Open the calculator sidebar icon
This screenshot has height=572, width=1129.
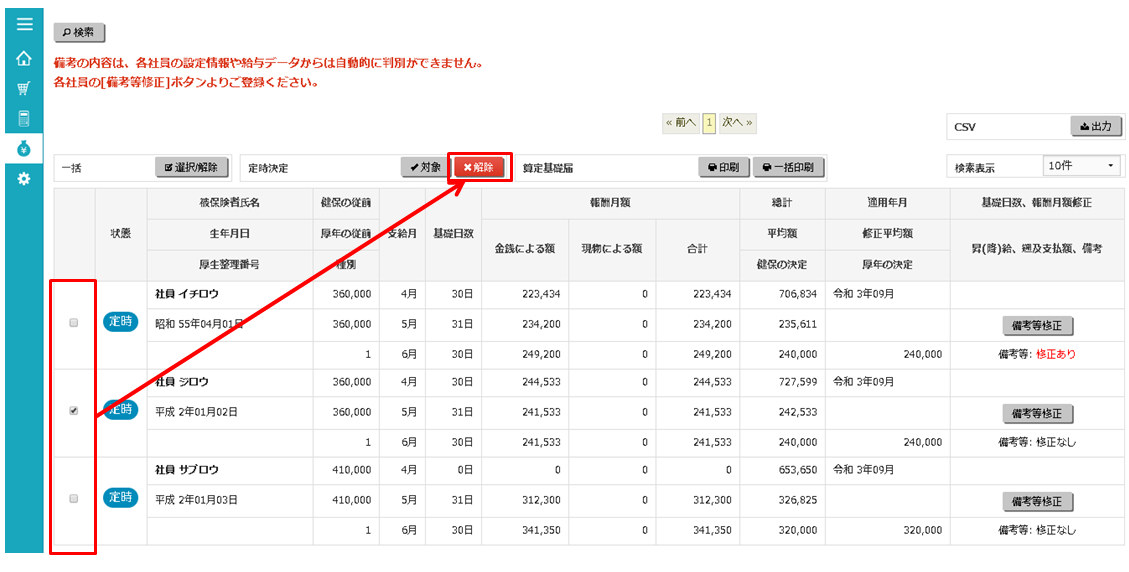coord(24,119)
